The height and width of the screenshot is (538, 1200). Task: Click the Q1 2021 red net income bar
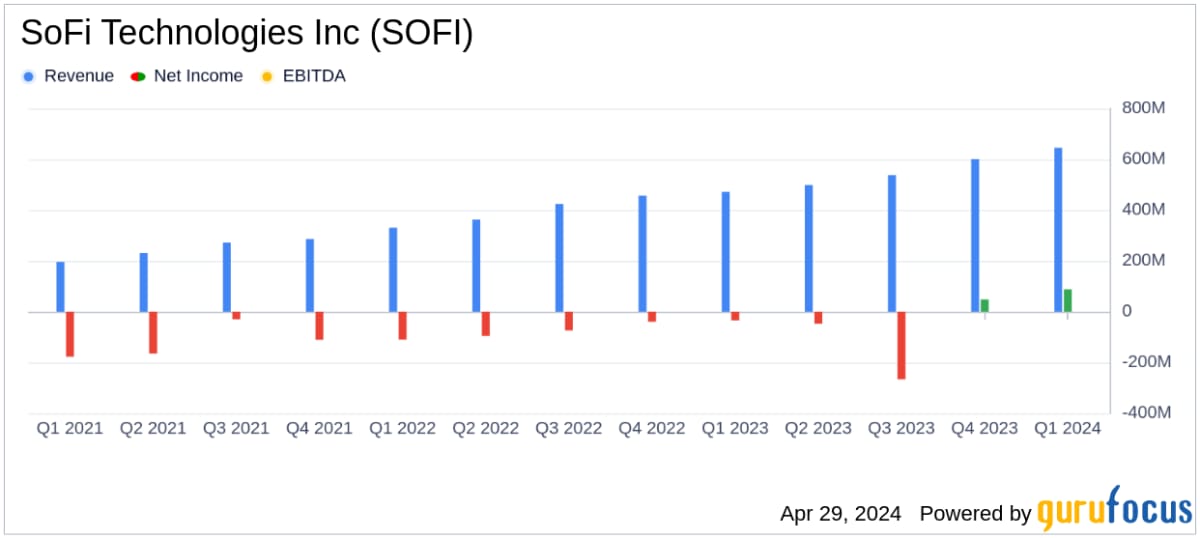(70, 334)
